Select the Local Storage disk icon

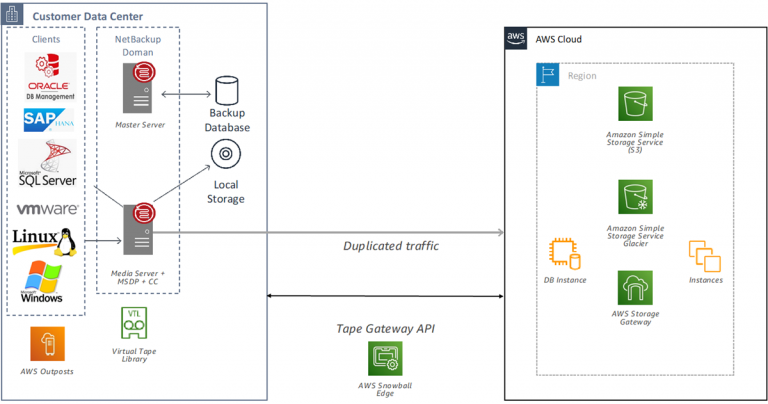point(225,155)
